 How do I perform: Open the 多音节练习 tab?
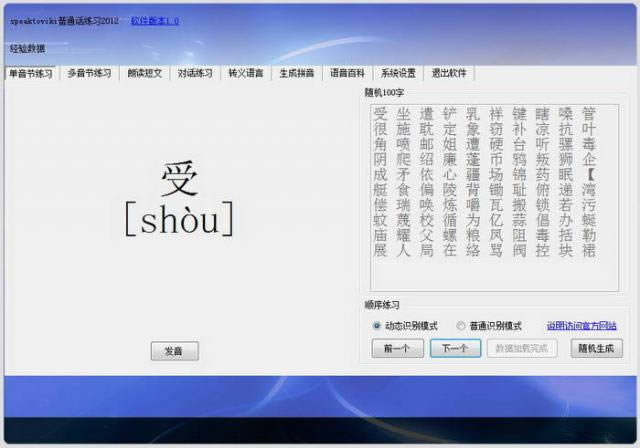pos(89,73)
